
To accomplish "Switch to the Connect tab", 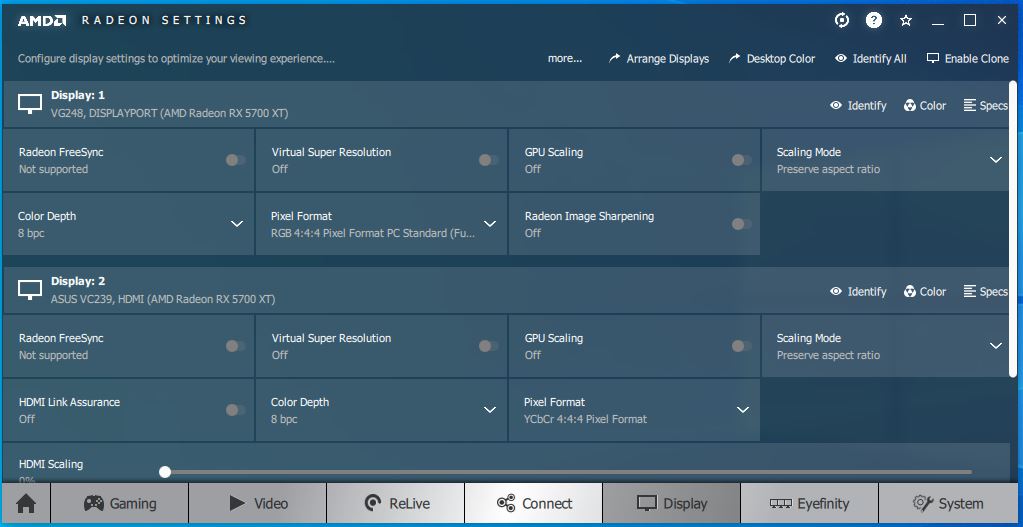I will (534, 503).
